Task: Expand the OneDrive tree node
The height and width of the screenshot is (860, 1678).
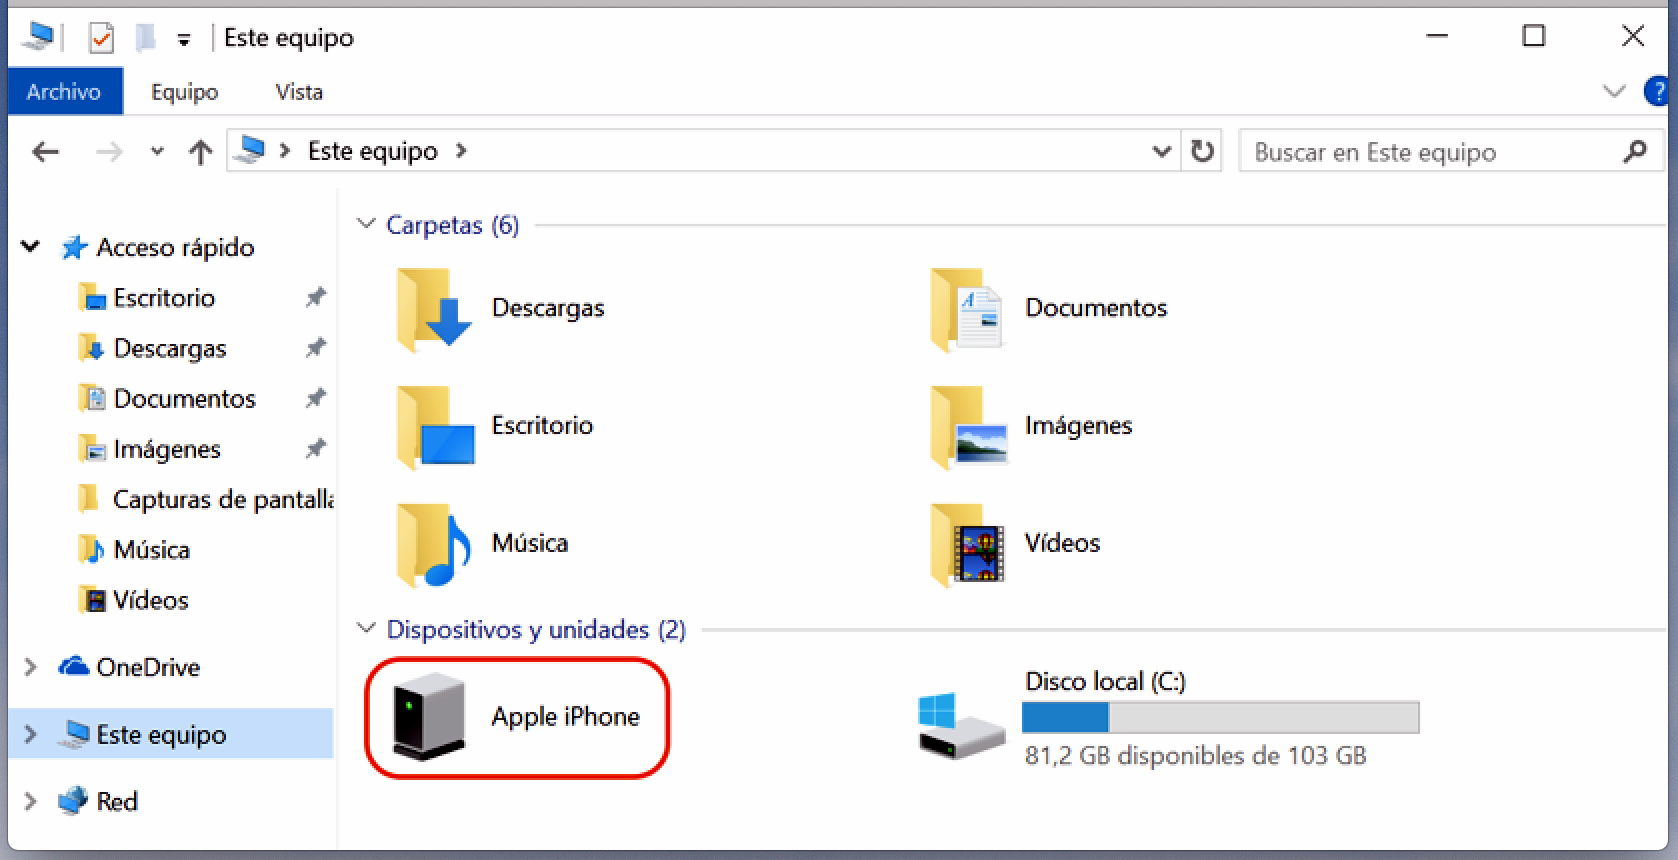Action: (30, 667)
